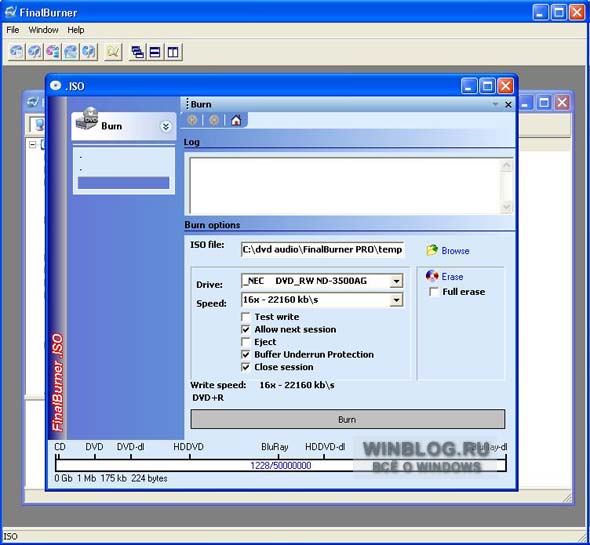Click the home icon in Burn toolbar
Screen dimensions: 590x545
[x=236, y=120]
